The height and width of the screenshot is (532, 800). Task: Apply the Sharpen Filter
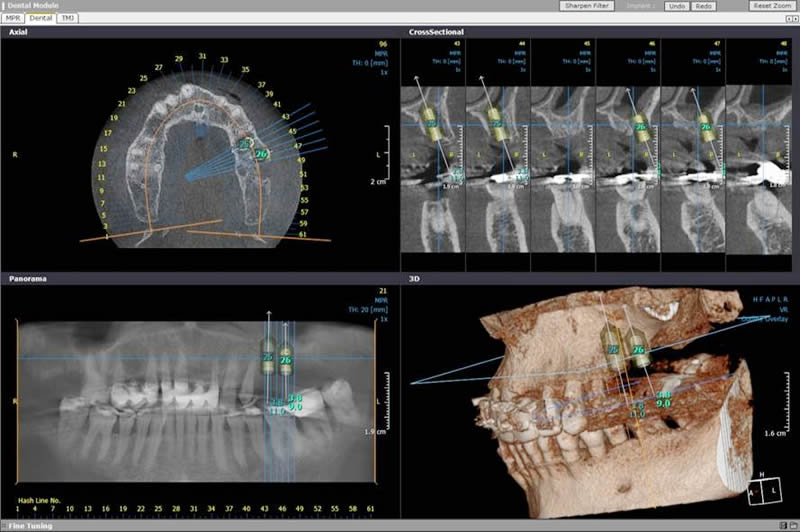(586, 6)
